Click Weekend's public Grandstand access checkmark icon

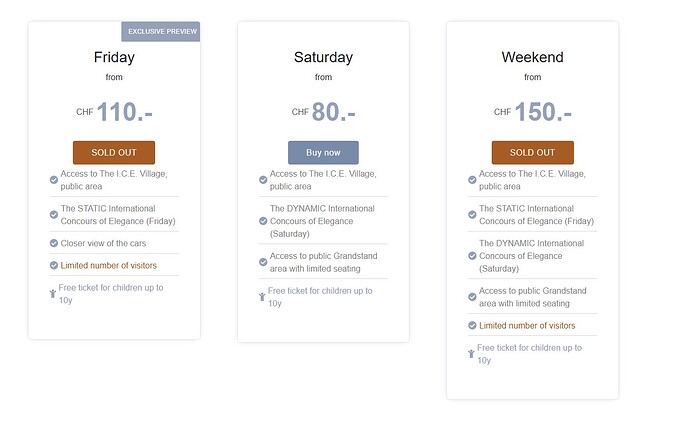click(472, 297)
